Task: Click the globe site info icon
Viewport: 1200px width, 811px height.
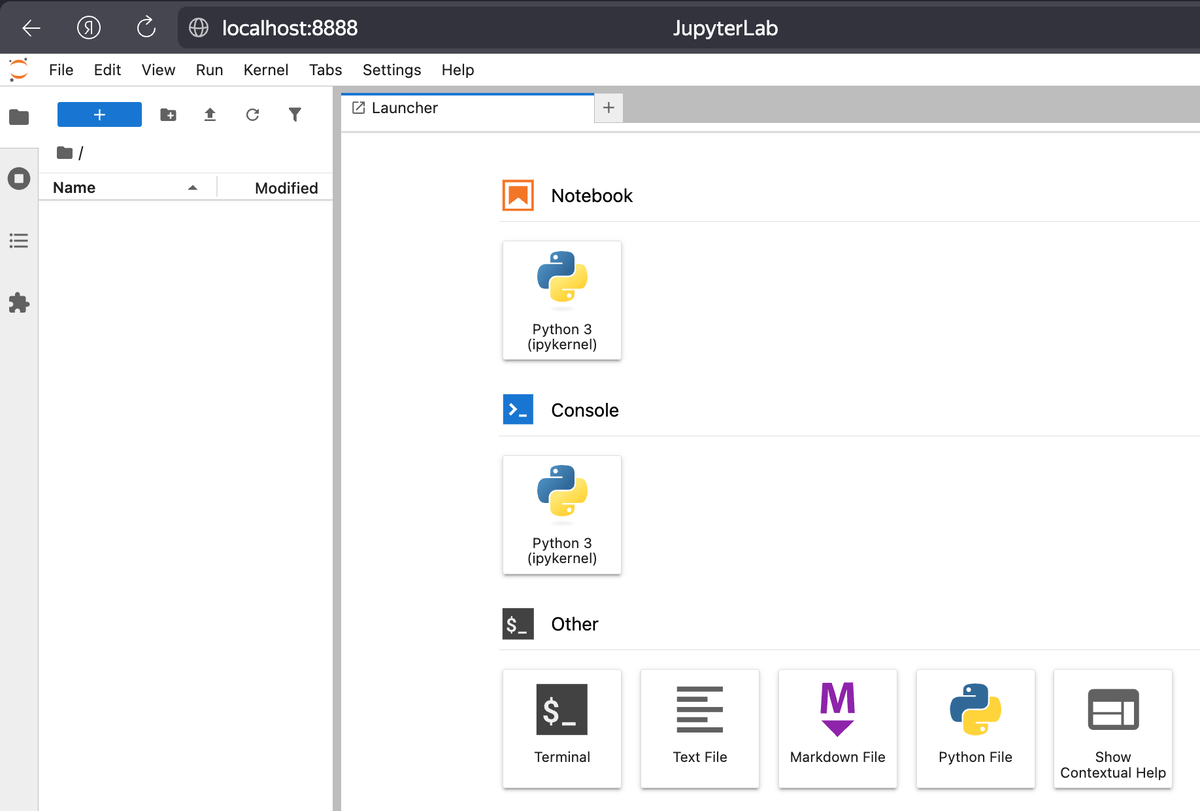Action: [199, 28]
